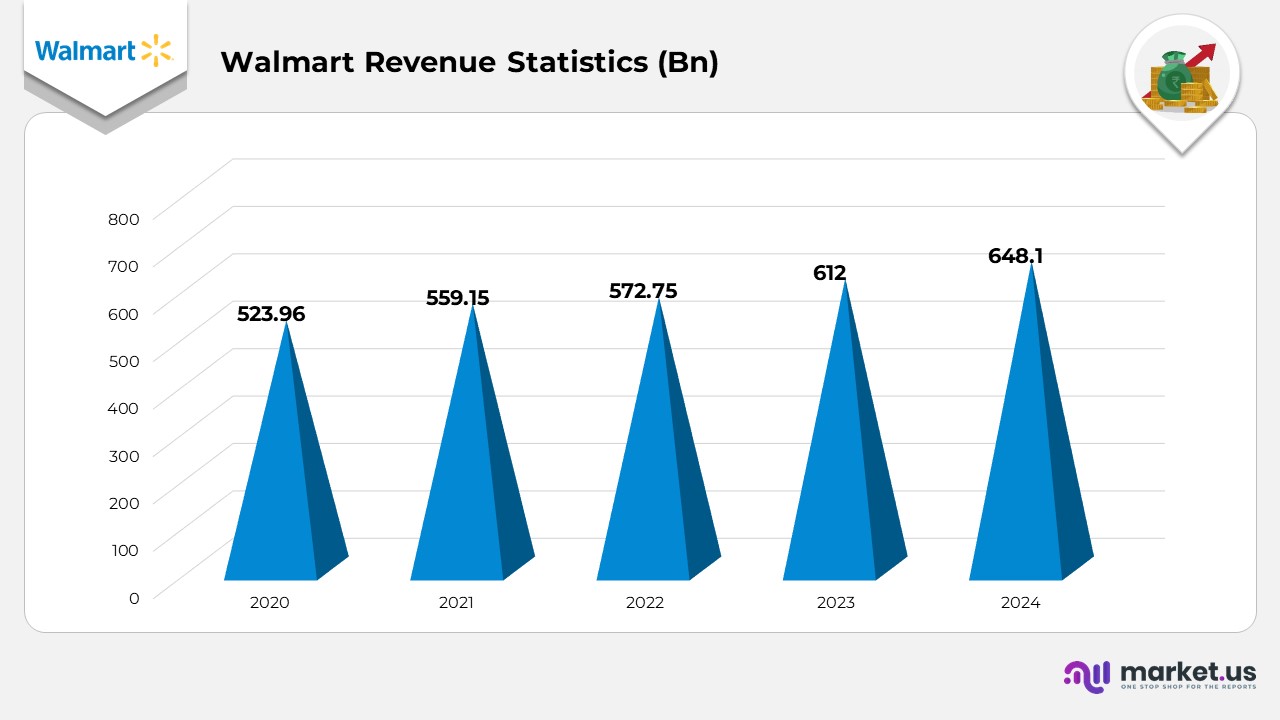Select the chart title Walmart Revenue Statistics
The image size is (1280, 720).
click(469, 62)
